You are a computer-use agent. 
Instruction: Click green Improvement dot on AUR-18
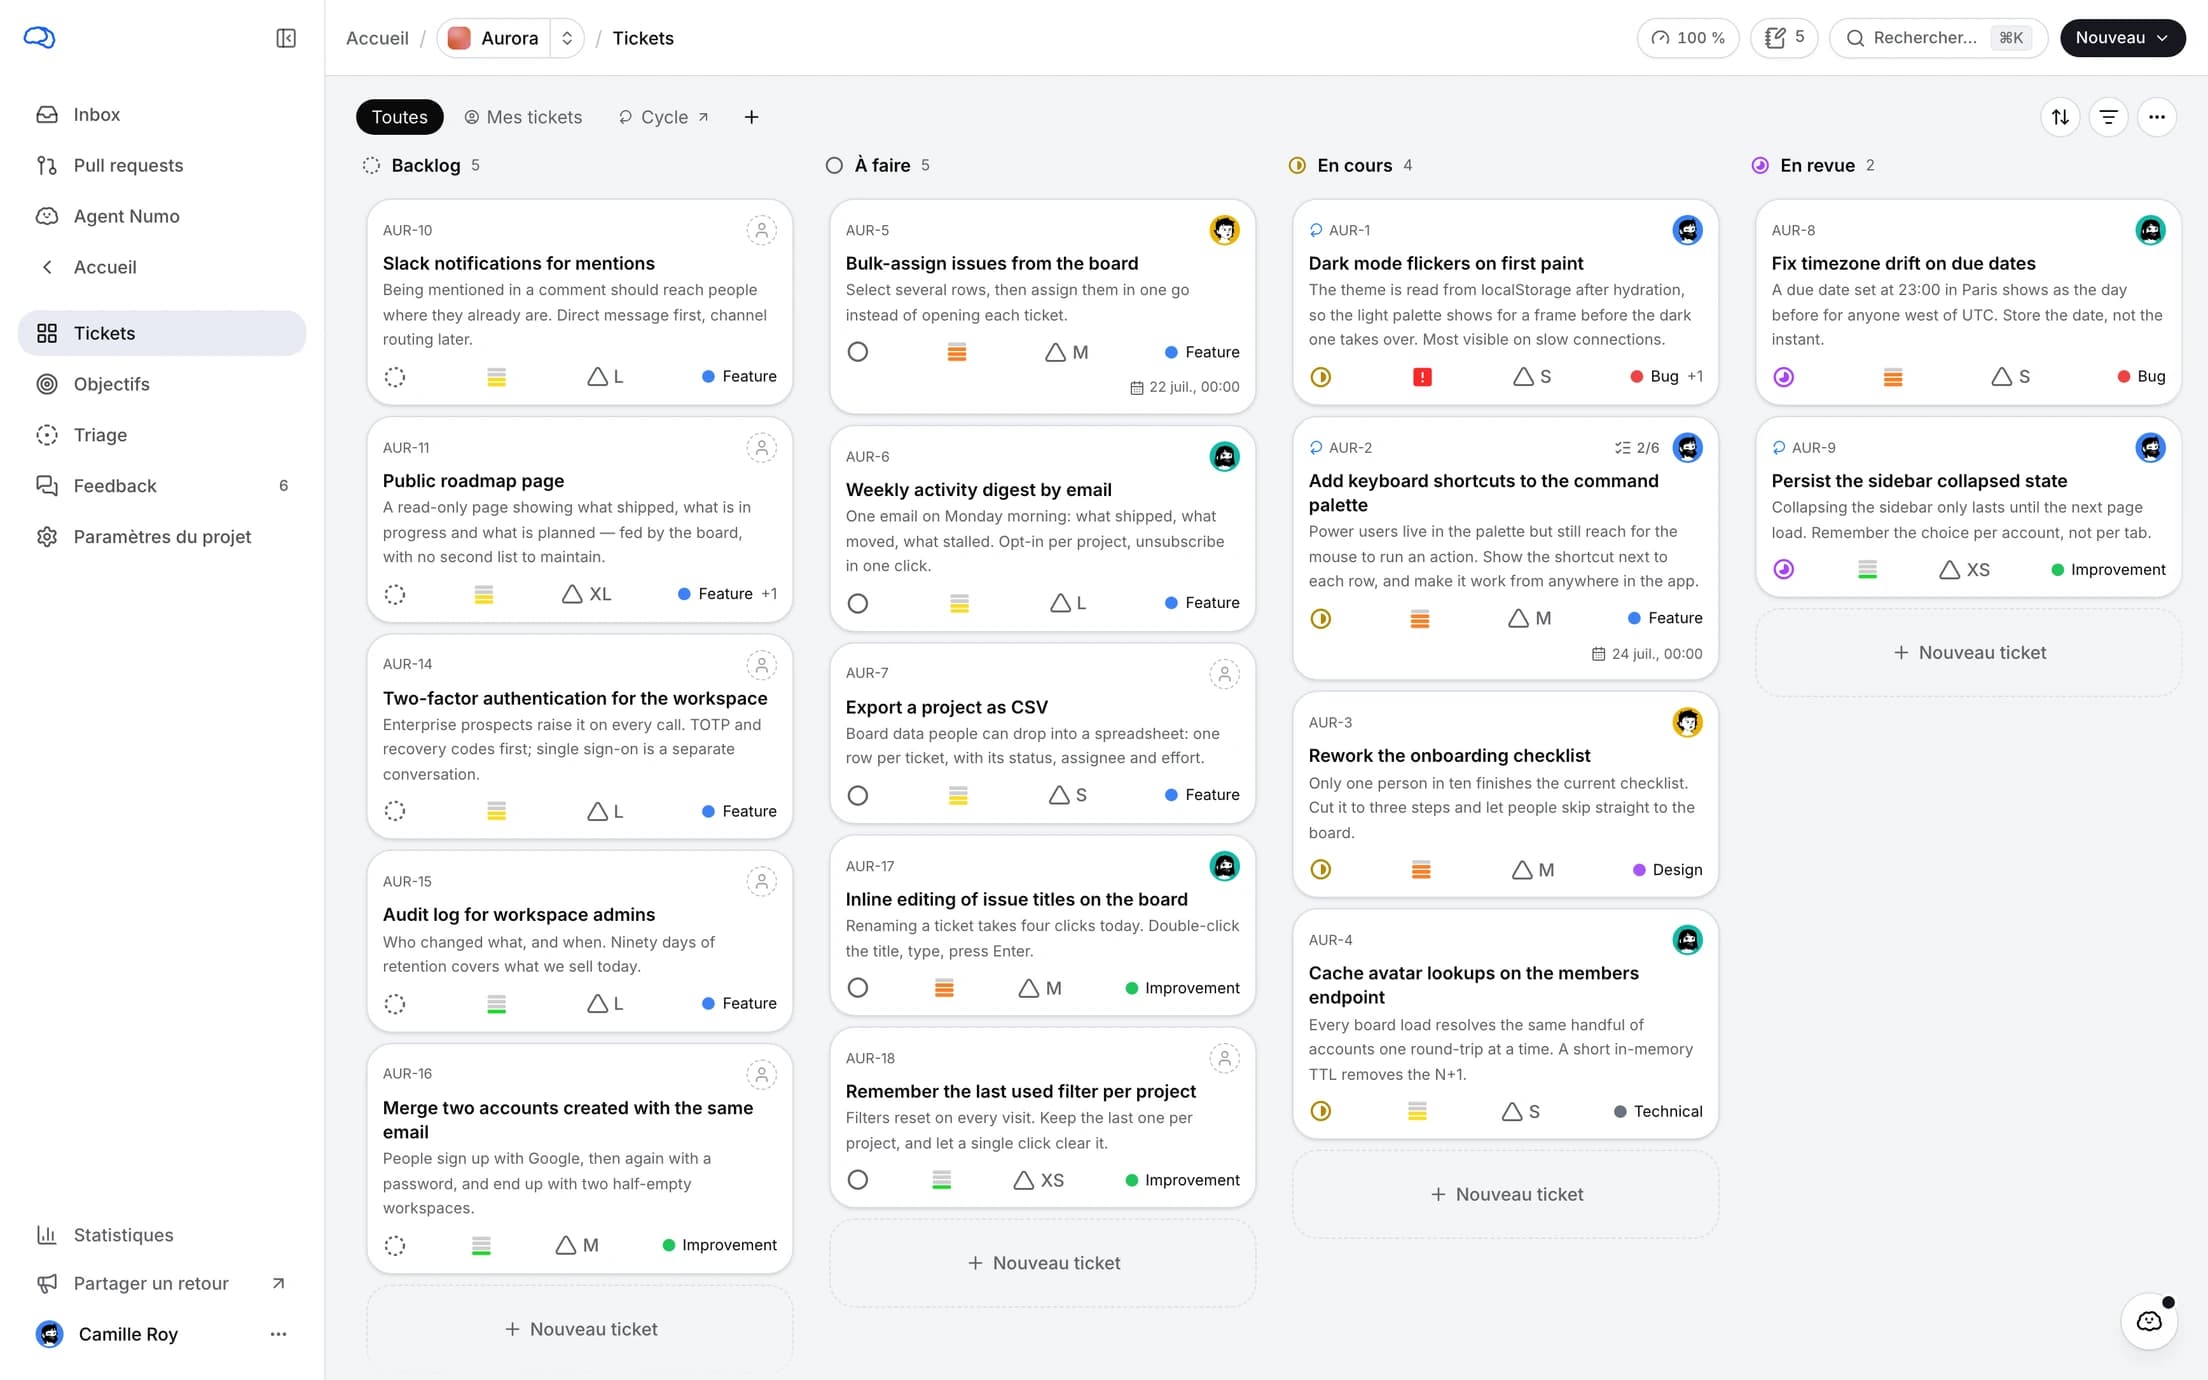pyautogui.click(x=1132, y=1180)
